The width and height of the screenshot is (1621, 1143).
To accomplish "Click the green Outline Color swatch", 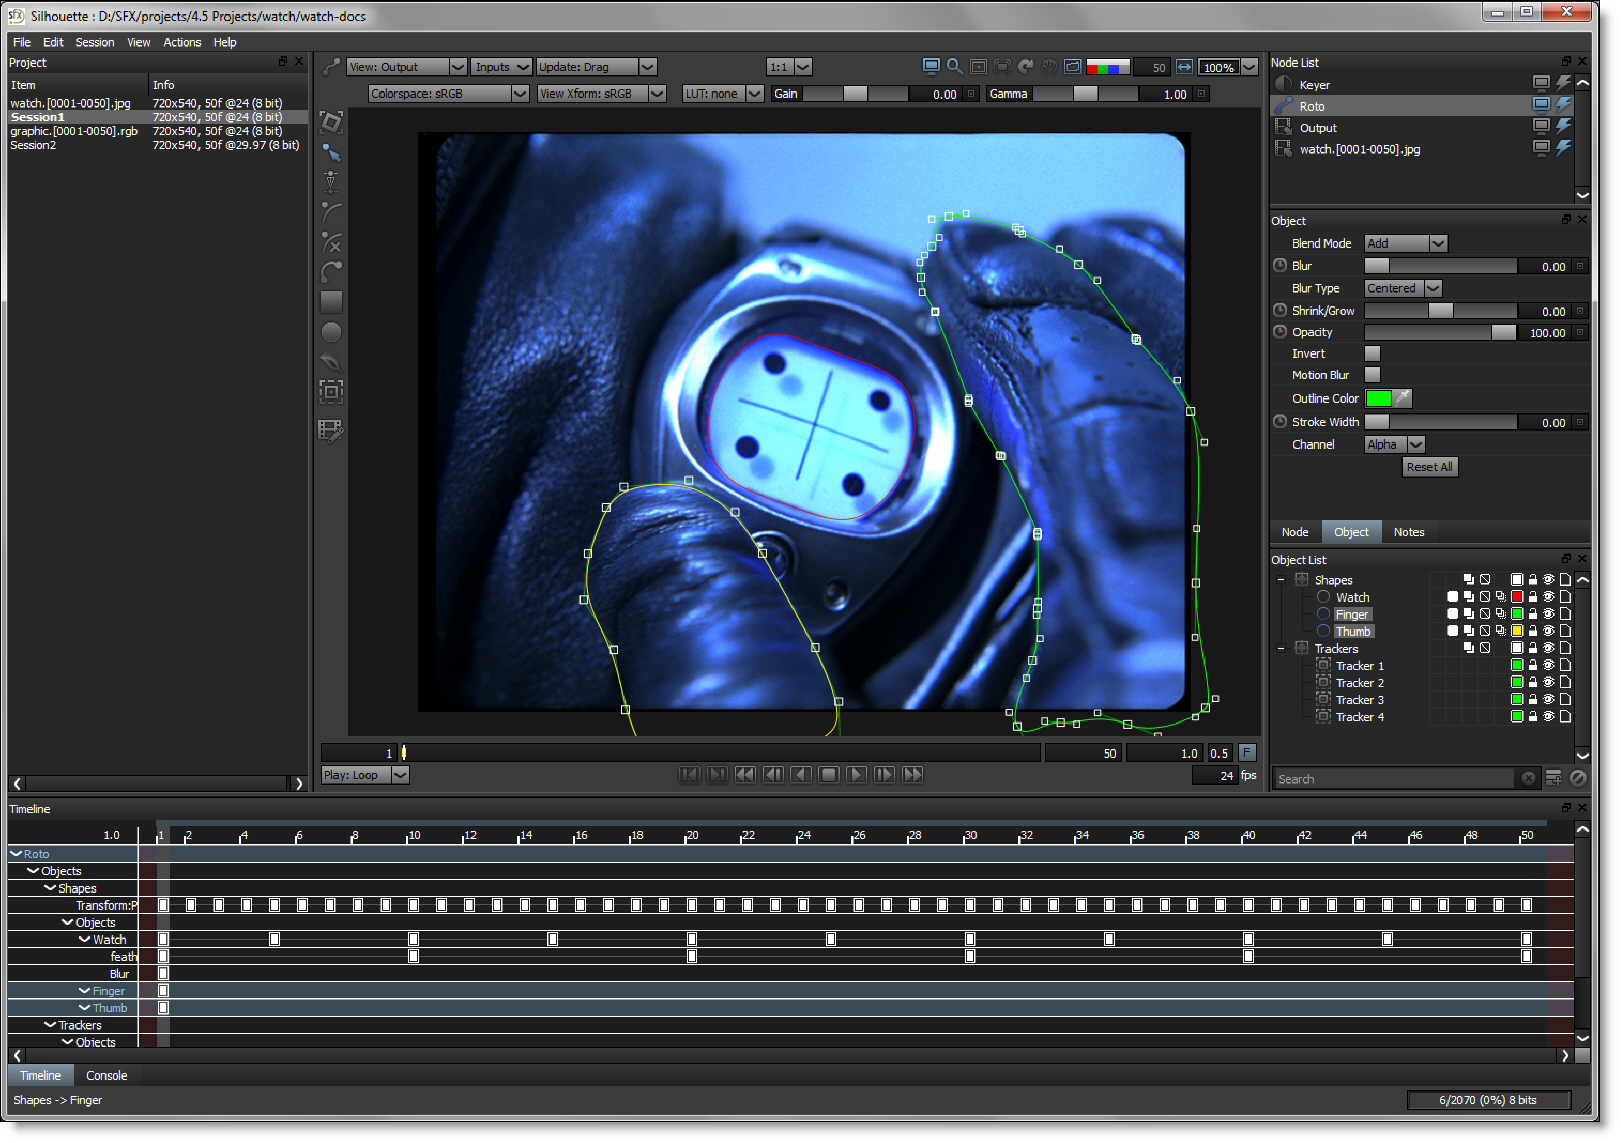I will point(1378,399).
